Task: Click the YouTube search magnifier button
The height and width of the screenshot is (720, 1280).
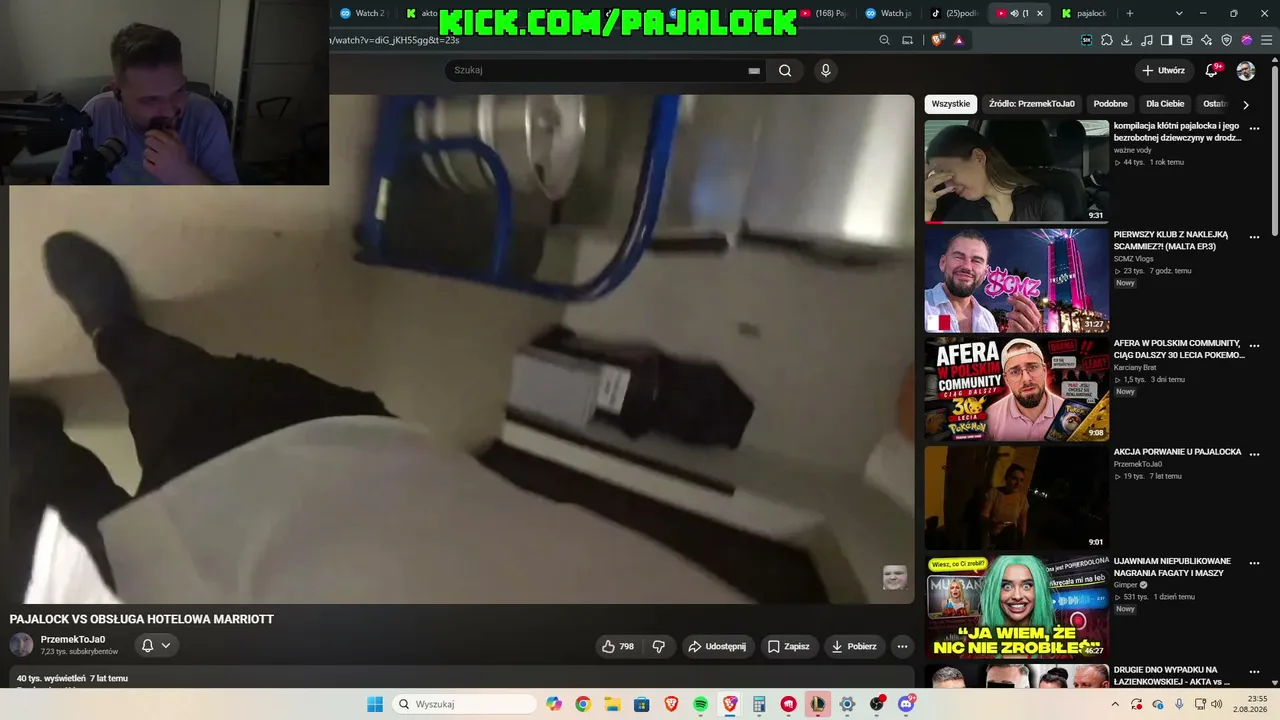Action: [x=785, y=70]
